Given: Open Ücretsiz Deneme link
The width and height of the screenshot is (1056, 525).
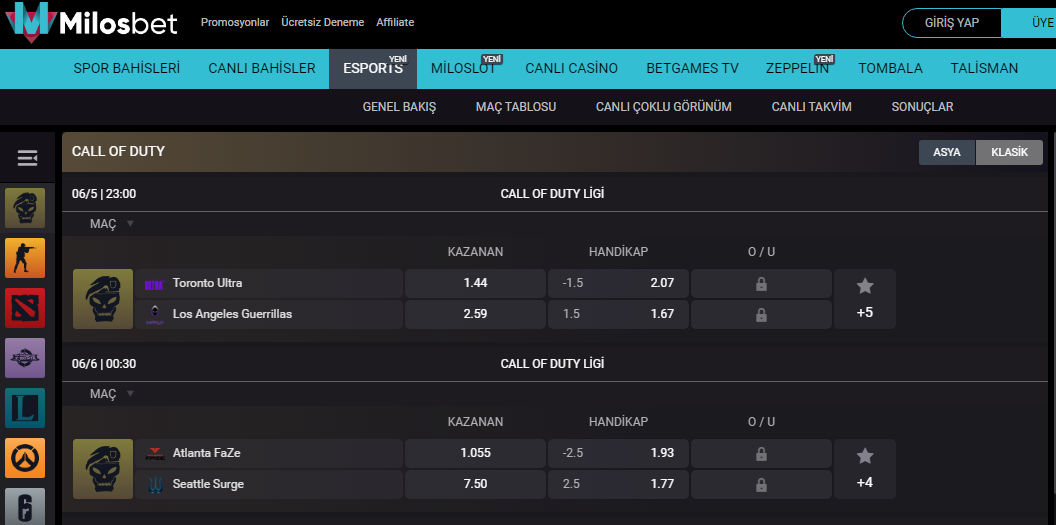Looking at the screenshot, I should click(323, 22).
